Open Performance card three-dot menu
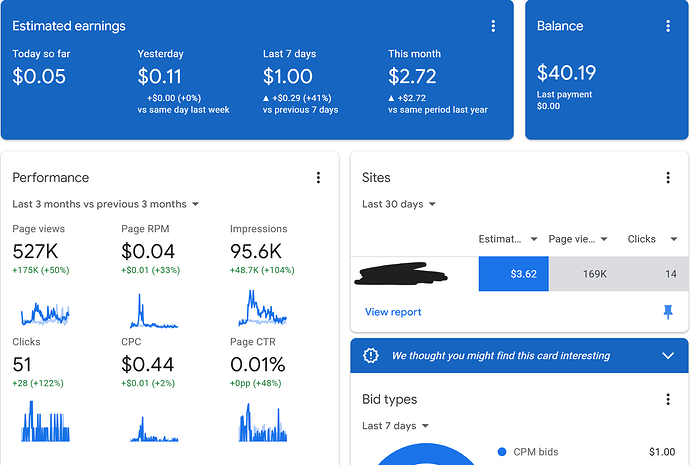The width and height of the screenshot is (690, 465). [x=318, y=177]
